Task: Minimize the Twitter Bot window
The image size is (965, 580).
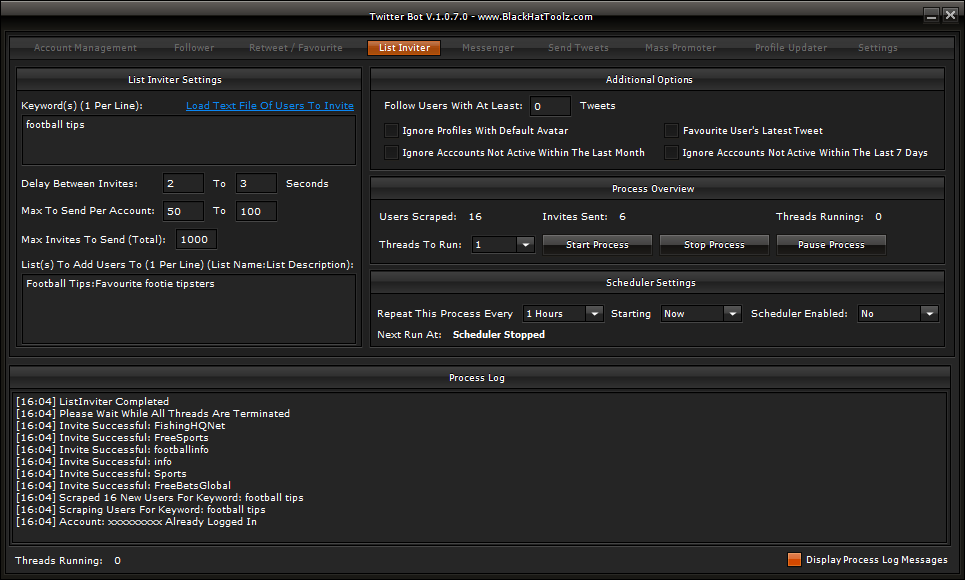Action: 932,16
